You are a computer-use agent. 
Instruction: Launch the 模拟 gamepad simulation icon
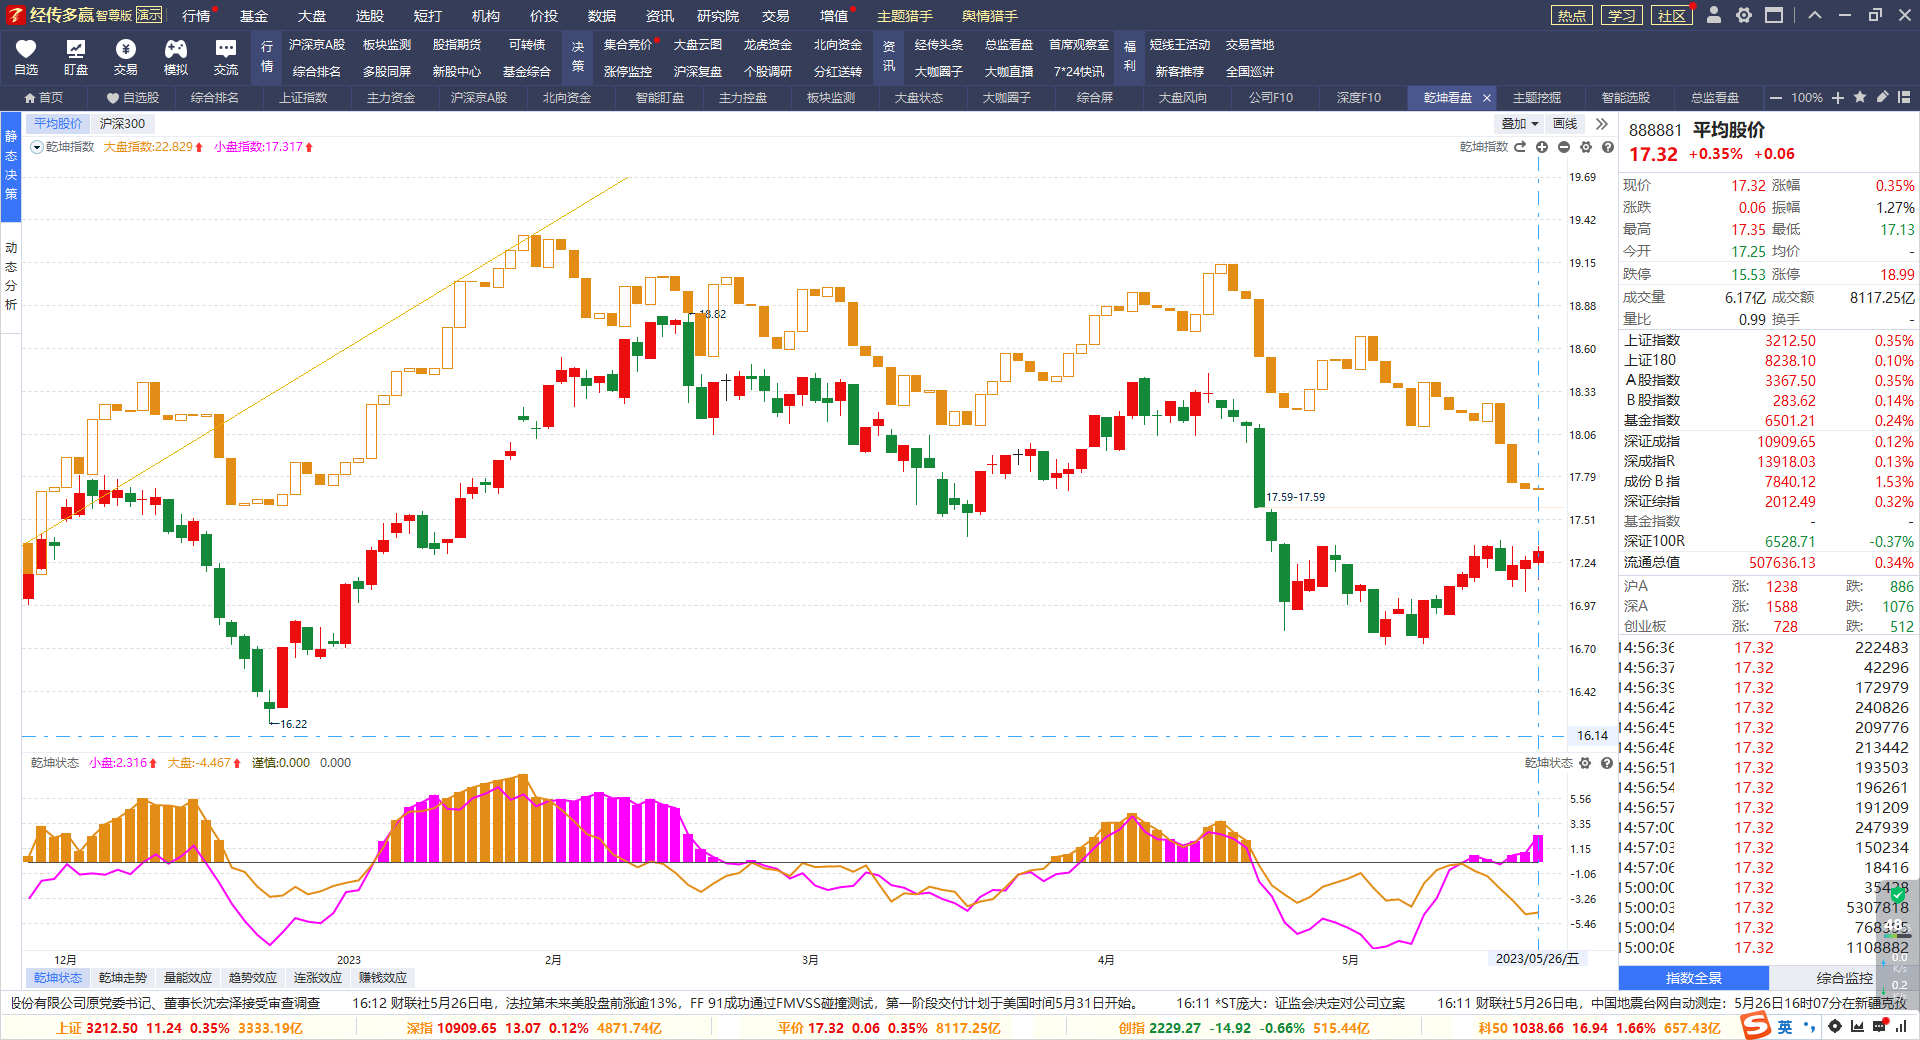click(175, 49)
